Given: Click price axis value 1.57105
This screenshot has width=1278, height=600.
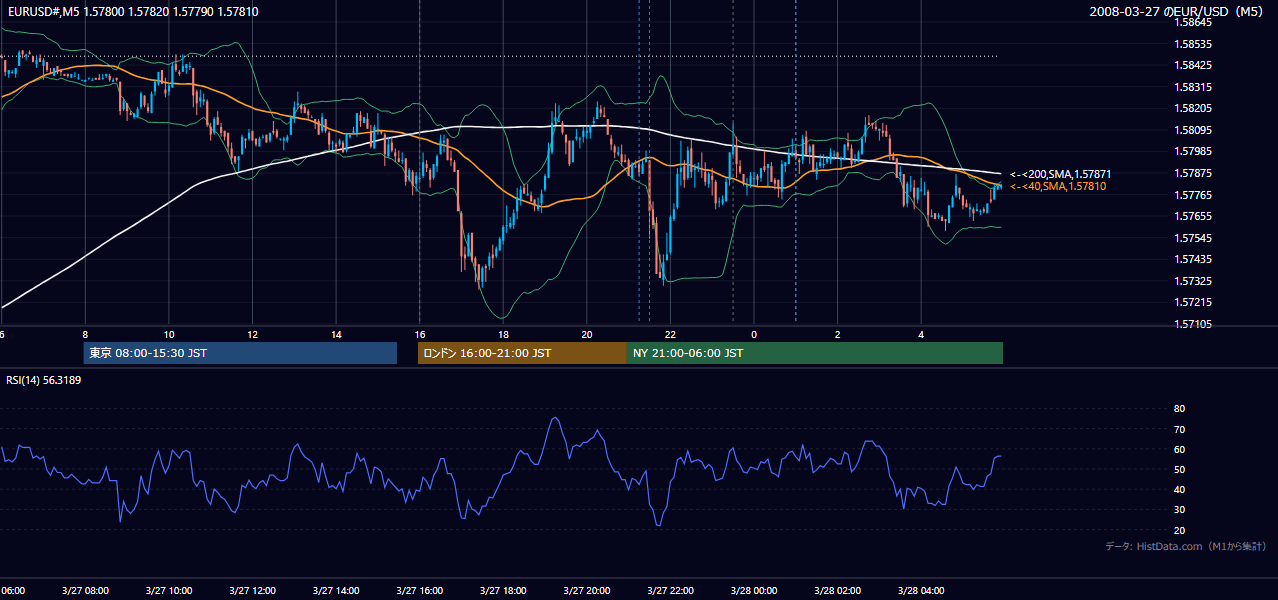Looking at the screenshot, I should coord(1194,324).
